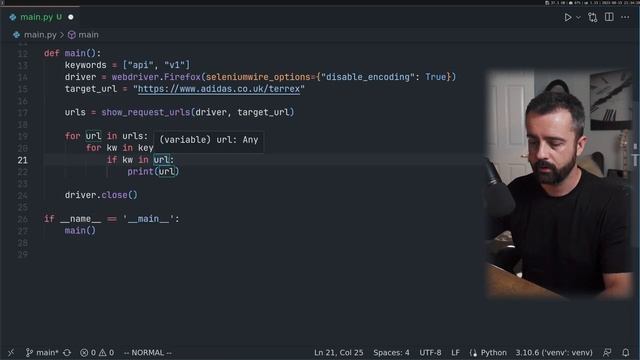Change end of line sequence LF
The height and width of the screenshot is (360, 640).
pos(455,353)
